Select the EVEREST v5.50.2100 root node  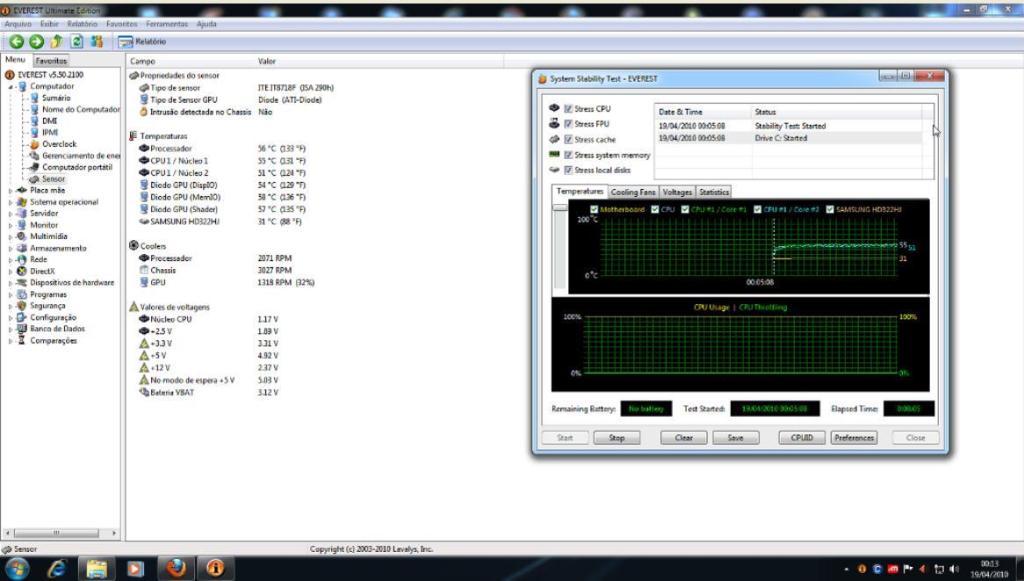click(50, 74)
